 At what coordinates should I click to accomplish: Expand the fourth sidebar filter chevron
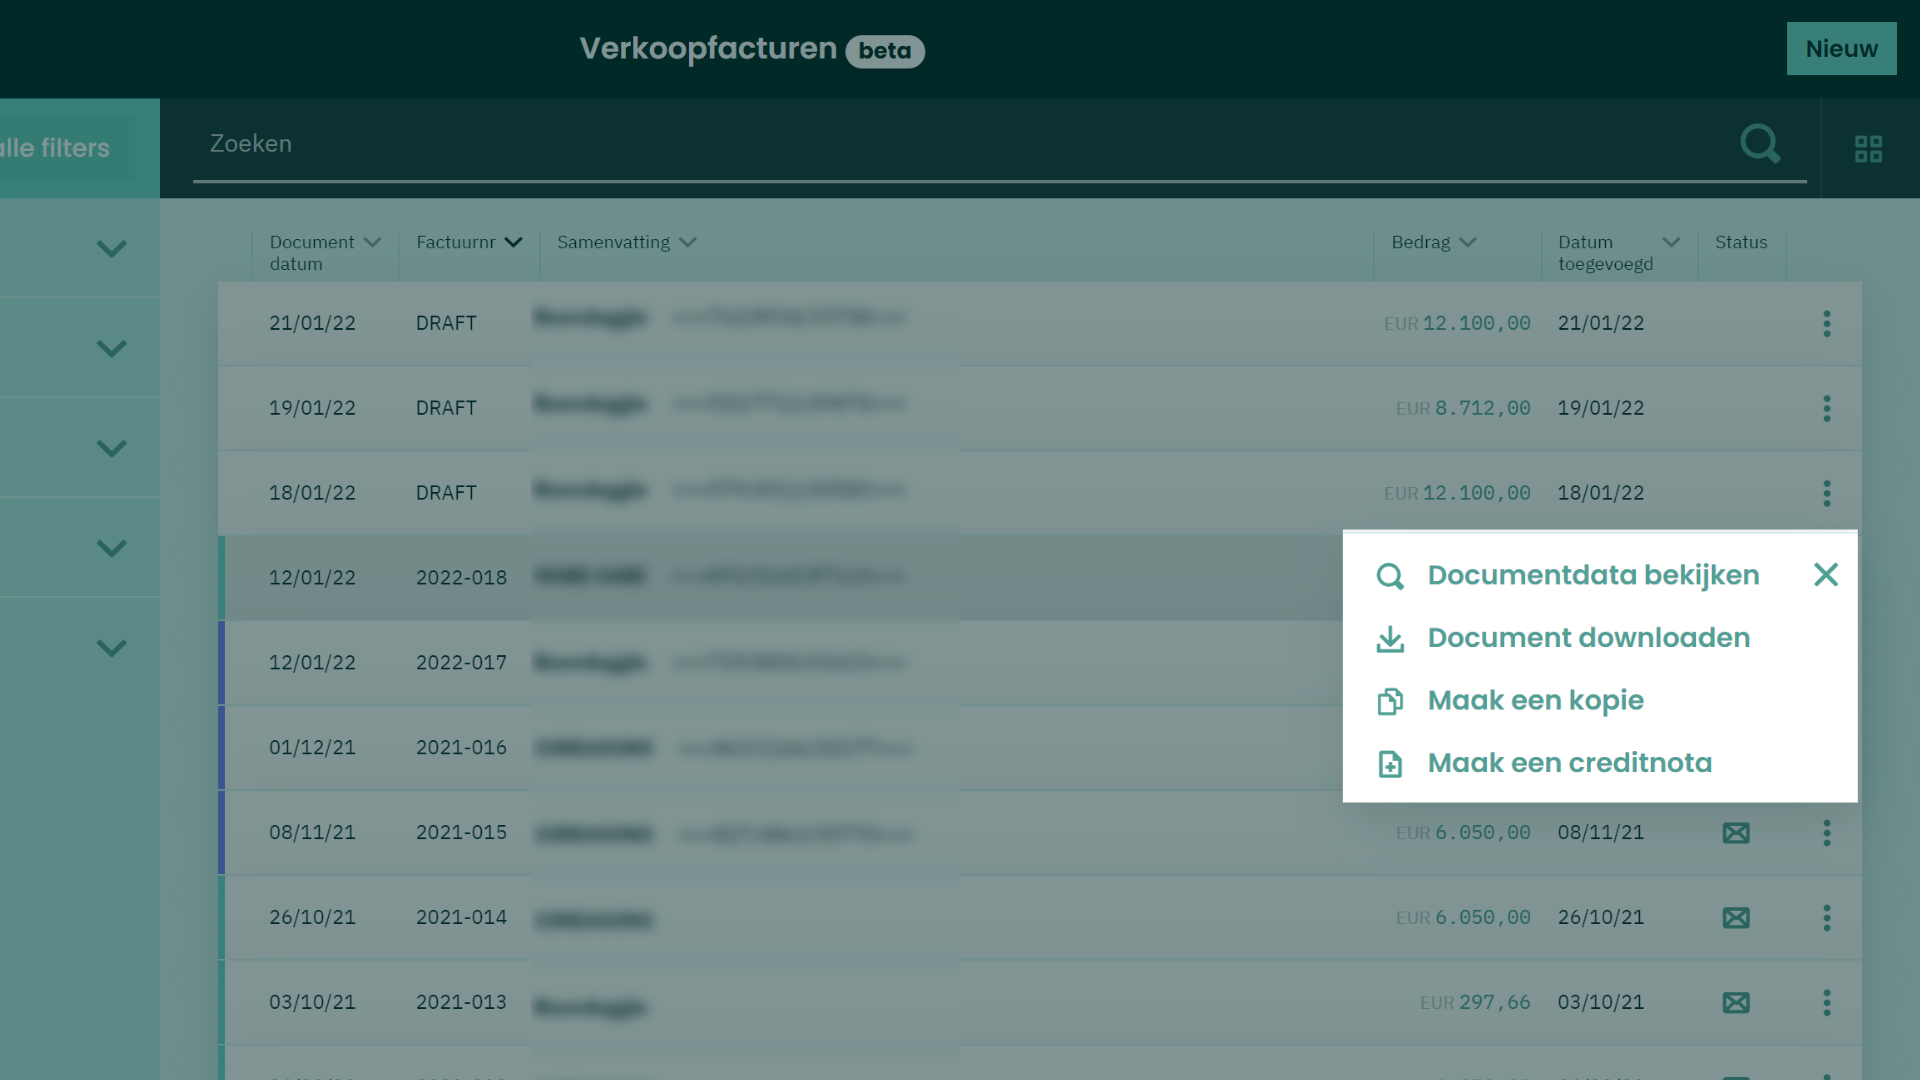coord(111,548)
